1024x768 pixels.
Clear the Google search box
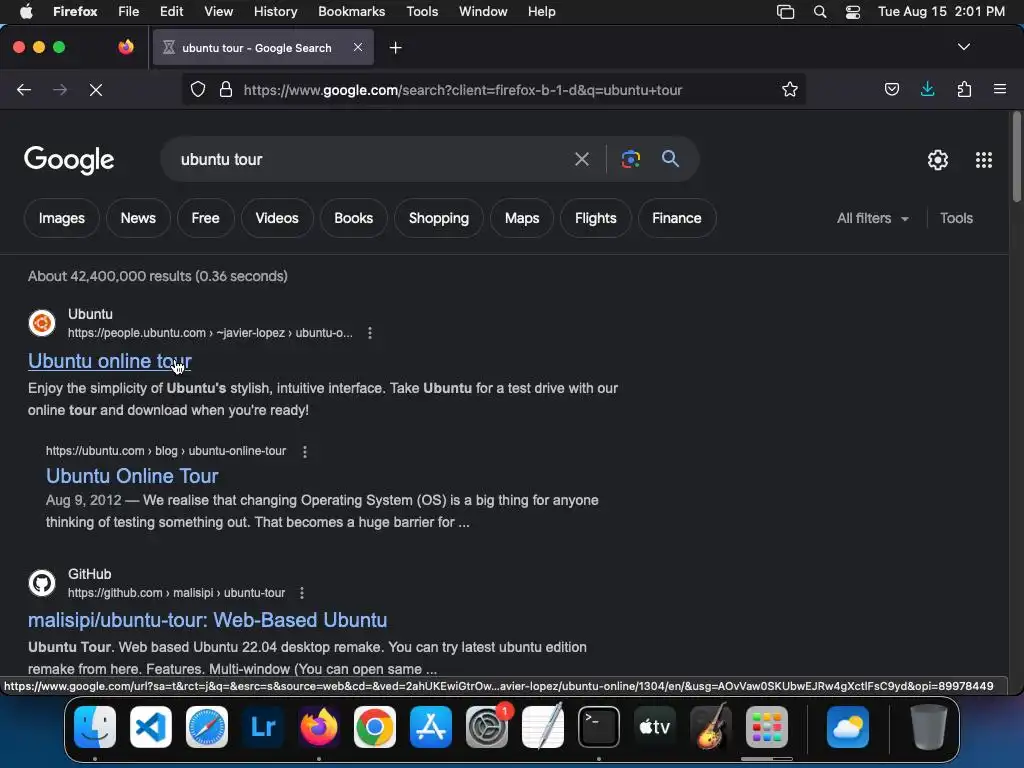(x=581, y=159)
